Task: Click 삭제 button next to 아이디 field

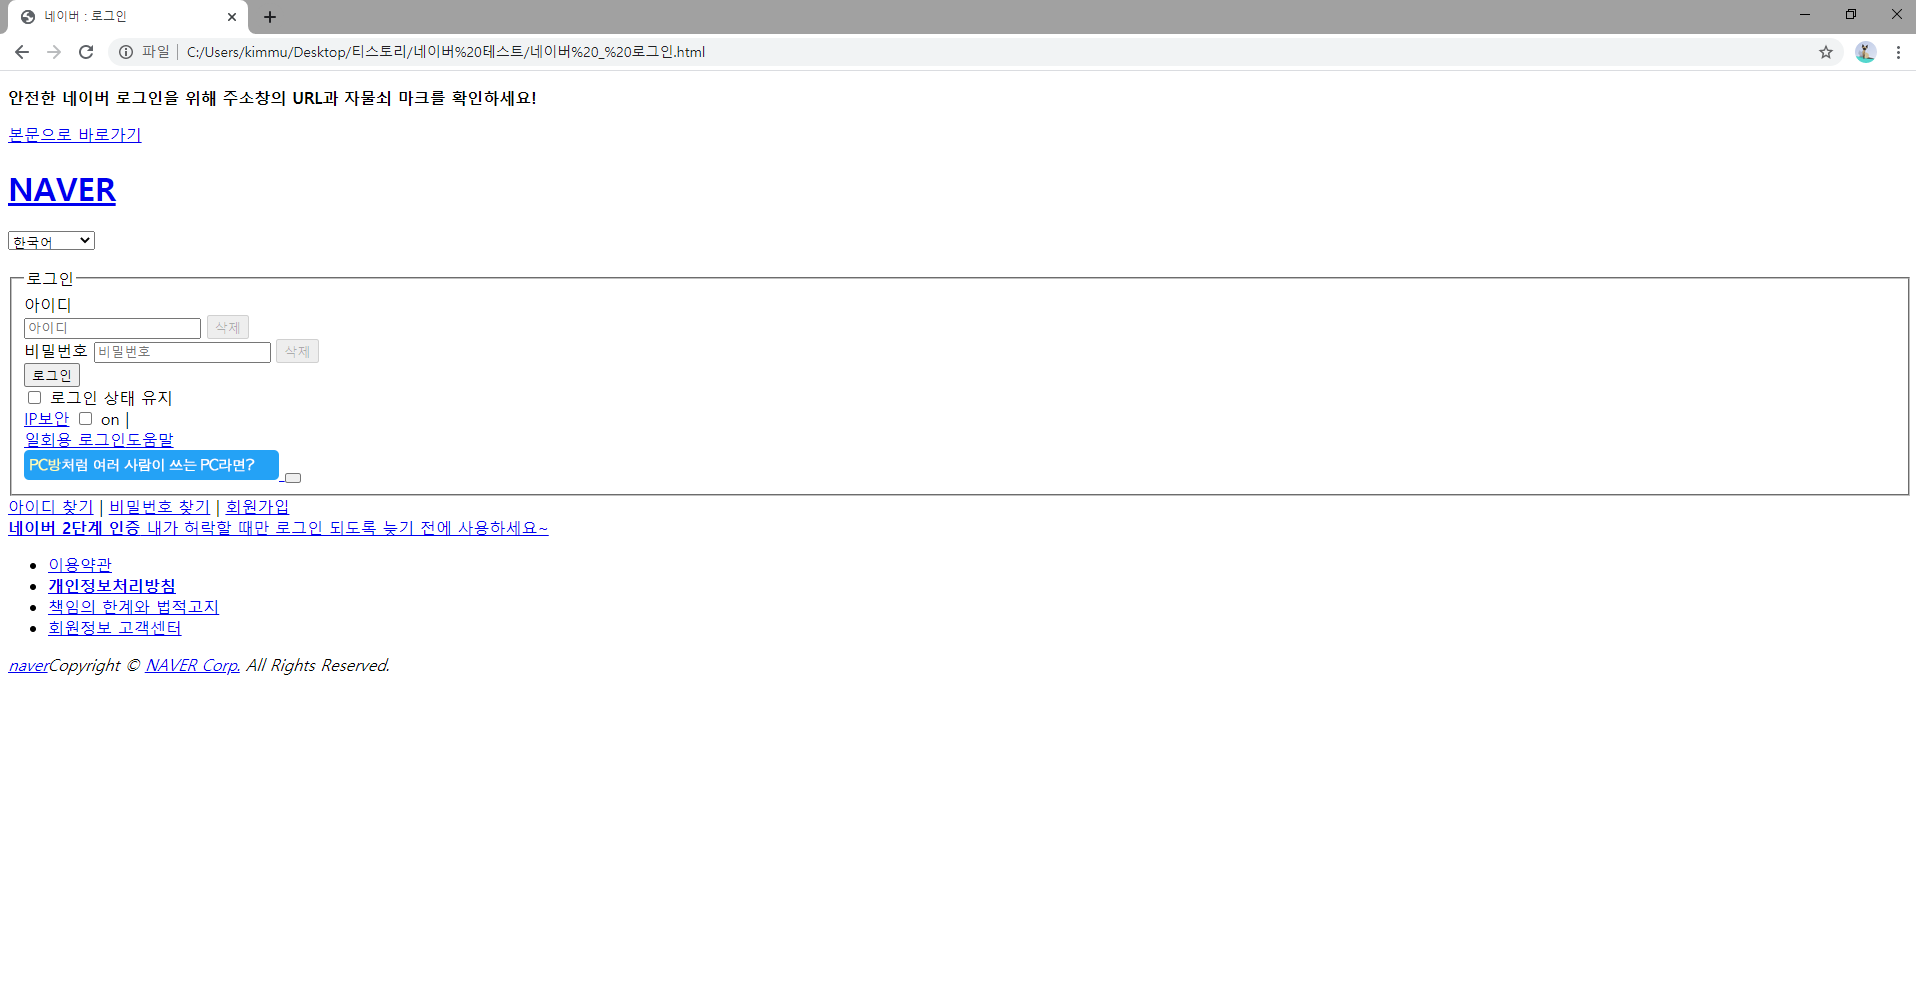Action: coord(228,327)
